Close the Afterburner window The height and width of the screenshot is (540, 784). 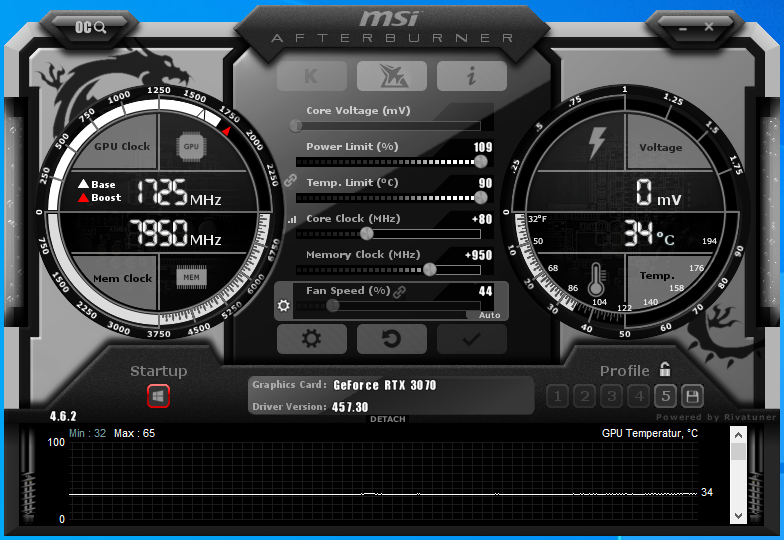tap(709, 27)
